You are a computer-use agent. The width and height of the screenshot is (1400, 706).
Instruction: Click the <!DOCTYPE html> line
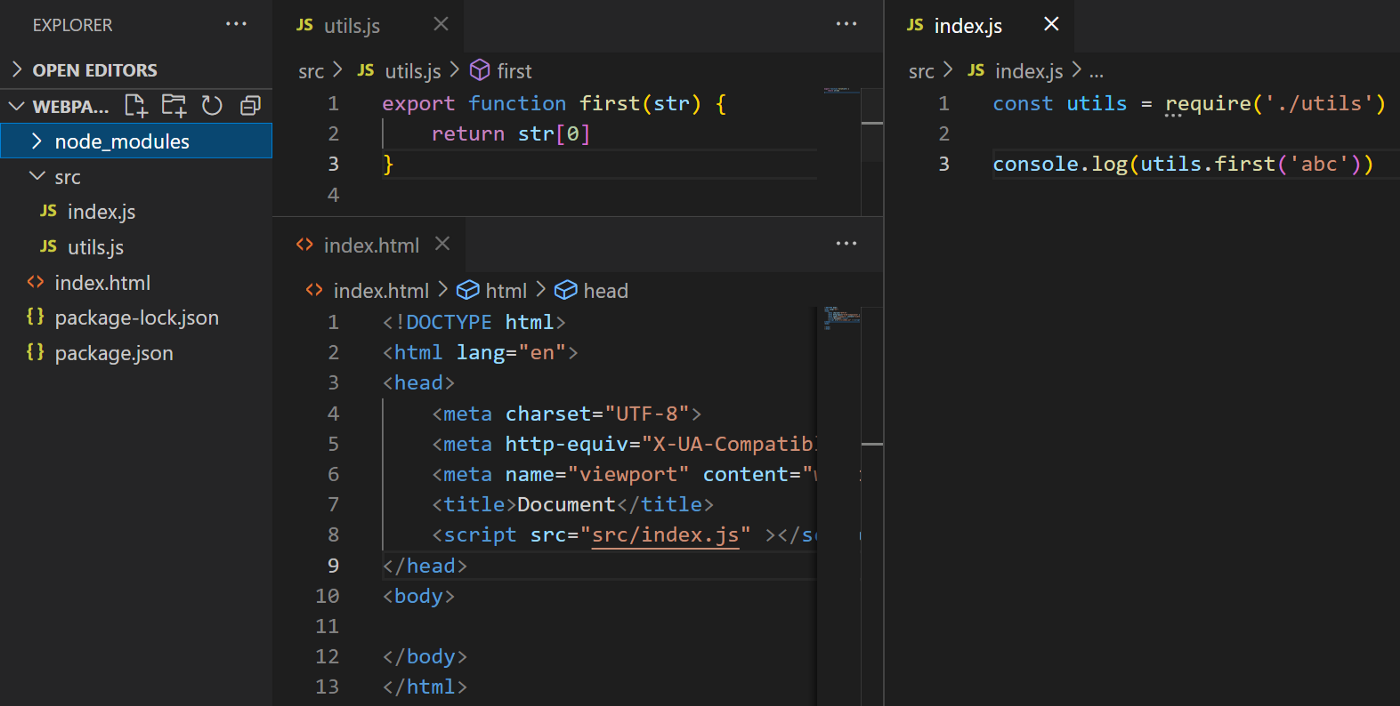pos(474,322)
